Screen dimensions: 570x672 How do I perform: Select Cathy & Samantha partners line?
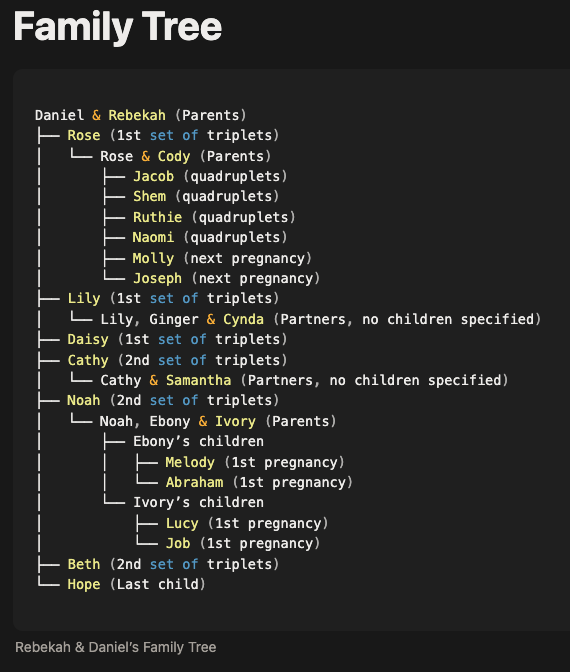pyautogui.click(x=304, y=380)
